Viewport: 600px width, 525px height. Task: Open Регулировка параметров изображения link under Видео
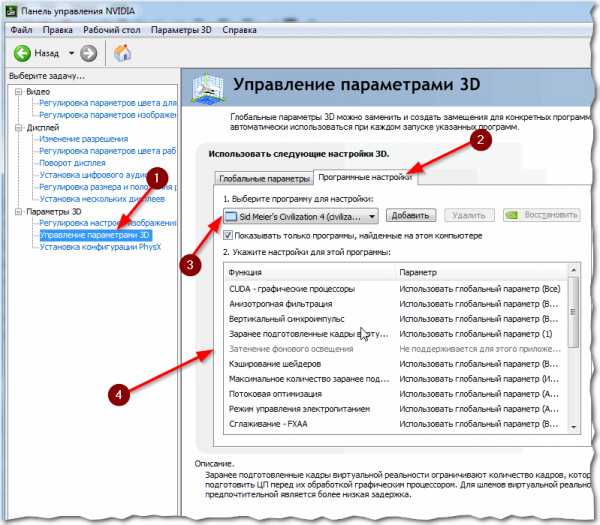pos(108,115)
